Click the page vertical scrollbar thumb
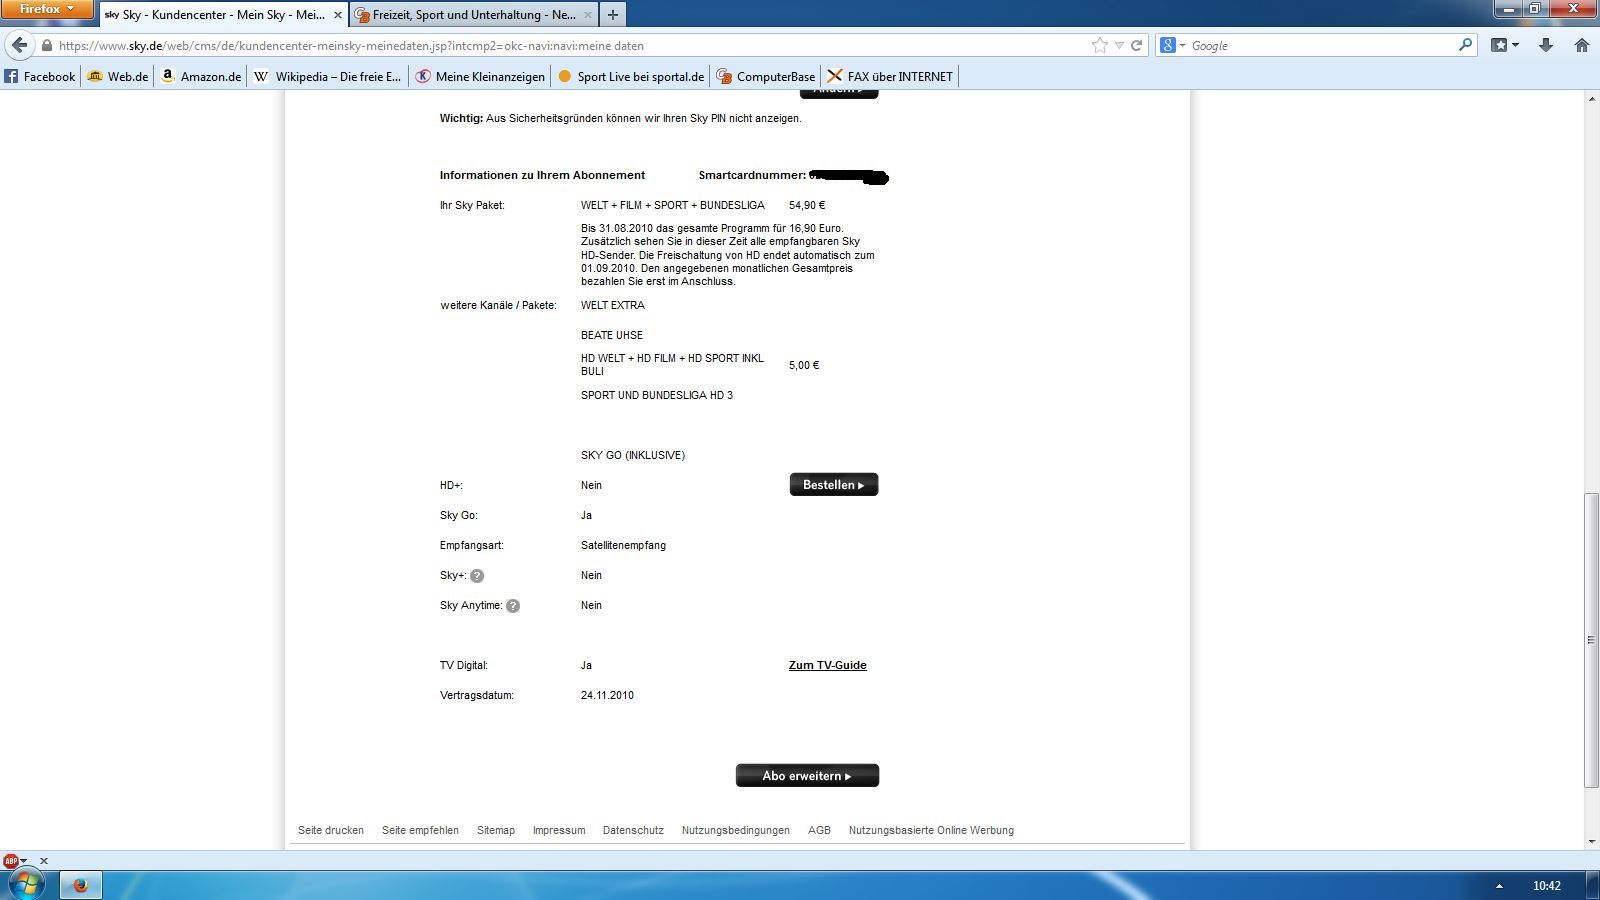 pos(1591,640)
